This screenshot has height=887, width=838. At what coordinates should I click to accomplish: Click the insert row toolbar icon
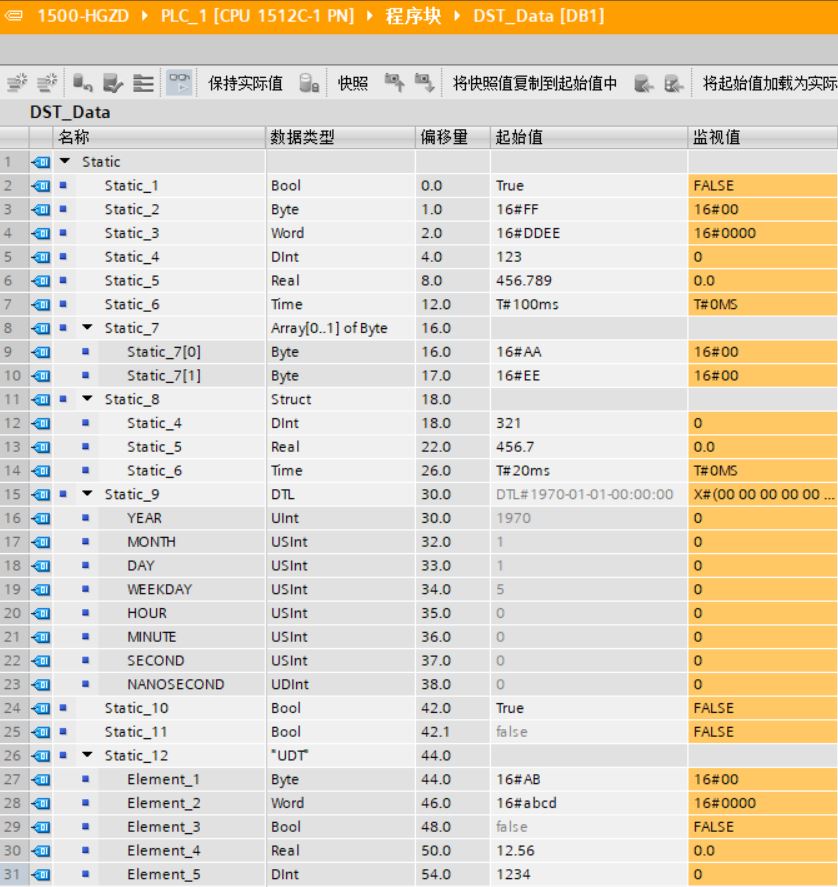point(17,83)
